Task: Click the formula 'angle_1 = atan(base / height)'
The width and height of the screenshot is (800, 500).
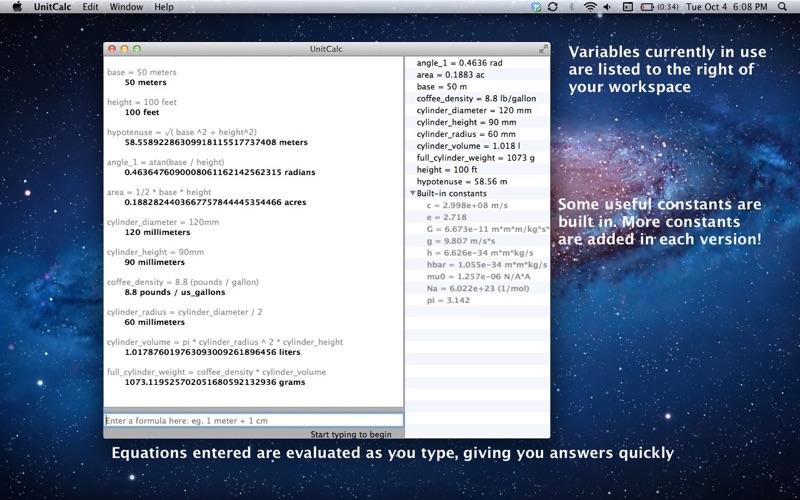Action: (x=165, y=162)
